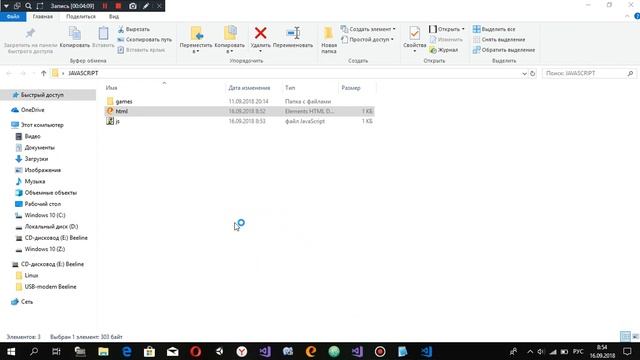Choose Paste shortcut command
This screenshot has width=640, height=360.
[141, 50]
